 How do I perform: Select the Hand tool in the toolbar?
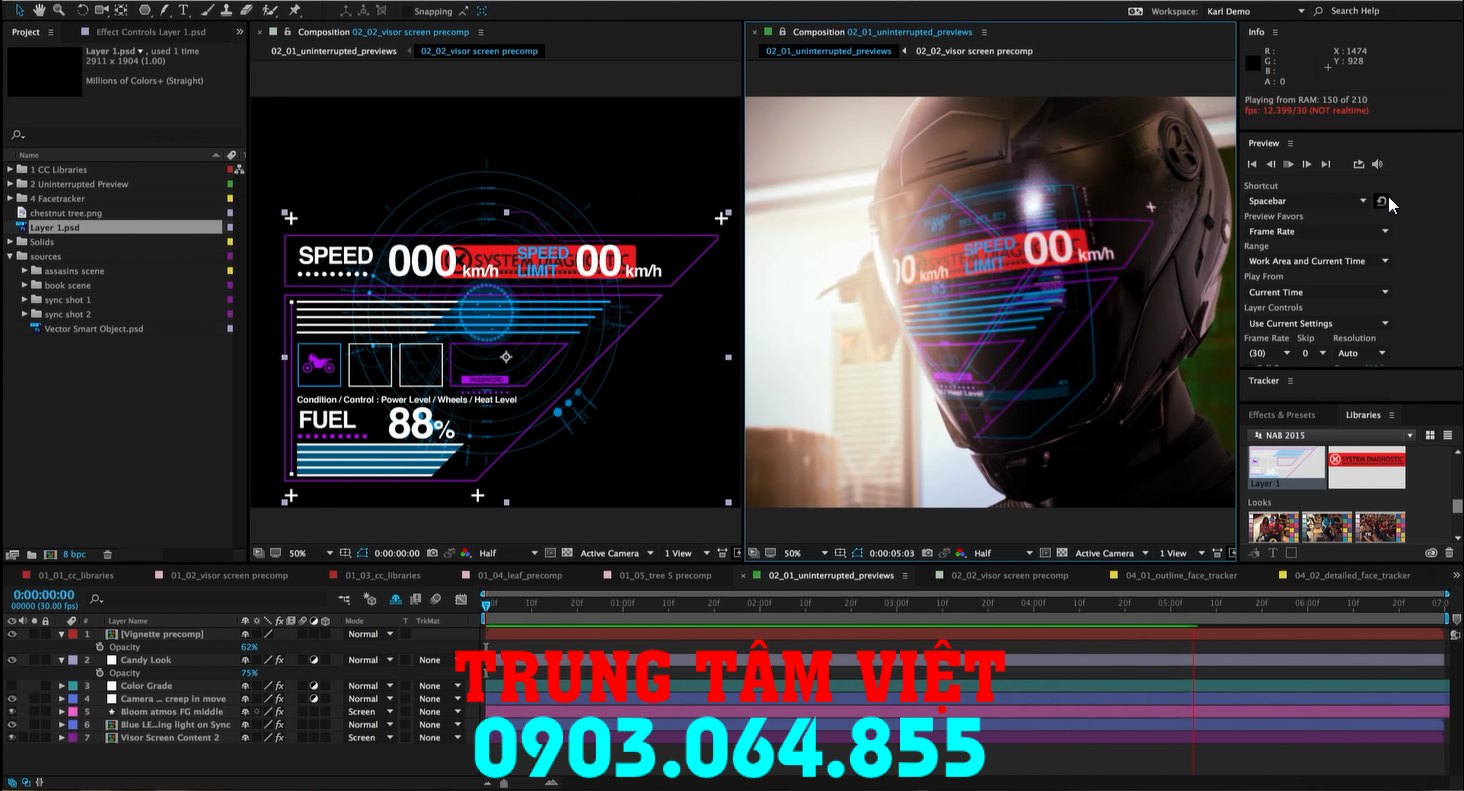coord(39,11)
